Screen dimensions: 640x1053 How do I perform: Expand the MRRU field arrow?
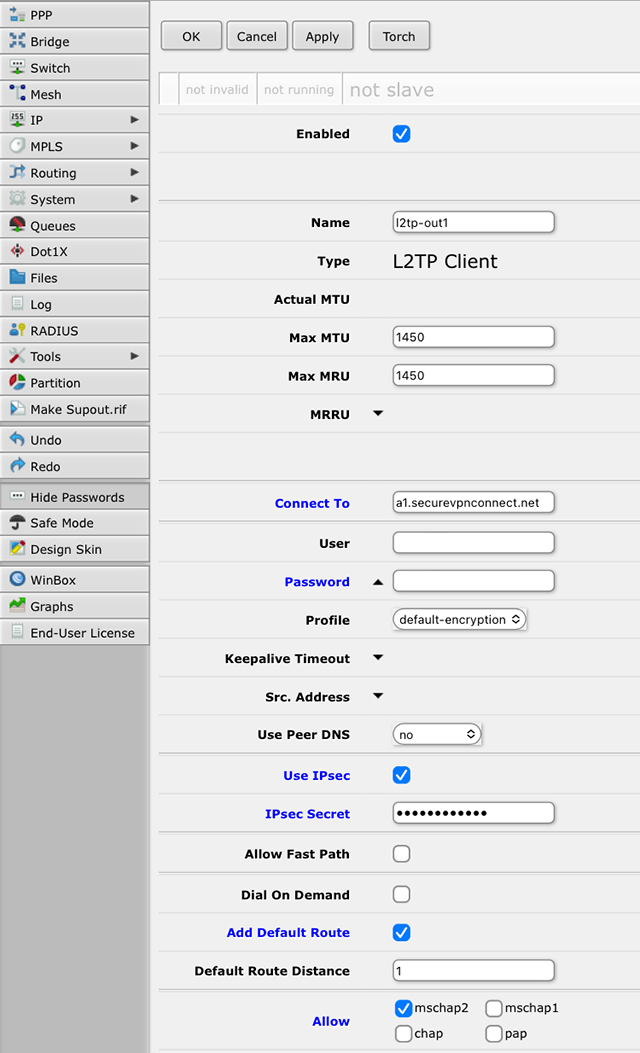[x=378, y=414]
